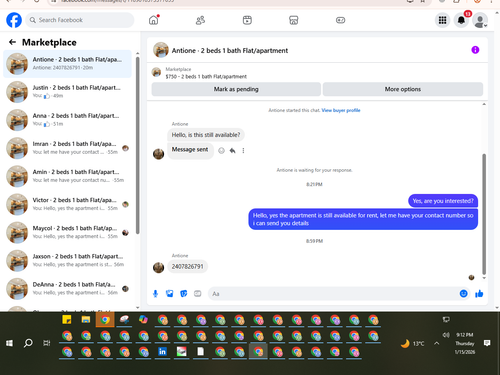Send a voice clip with microphone icon
This screenshot has height=375, width=500.
155,294
